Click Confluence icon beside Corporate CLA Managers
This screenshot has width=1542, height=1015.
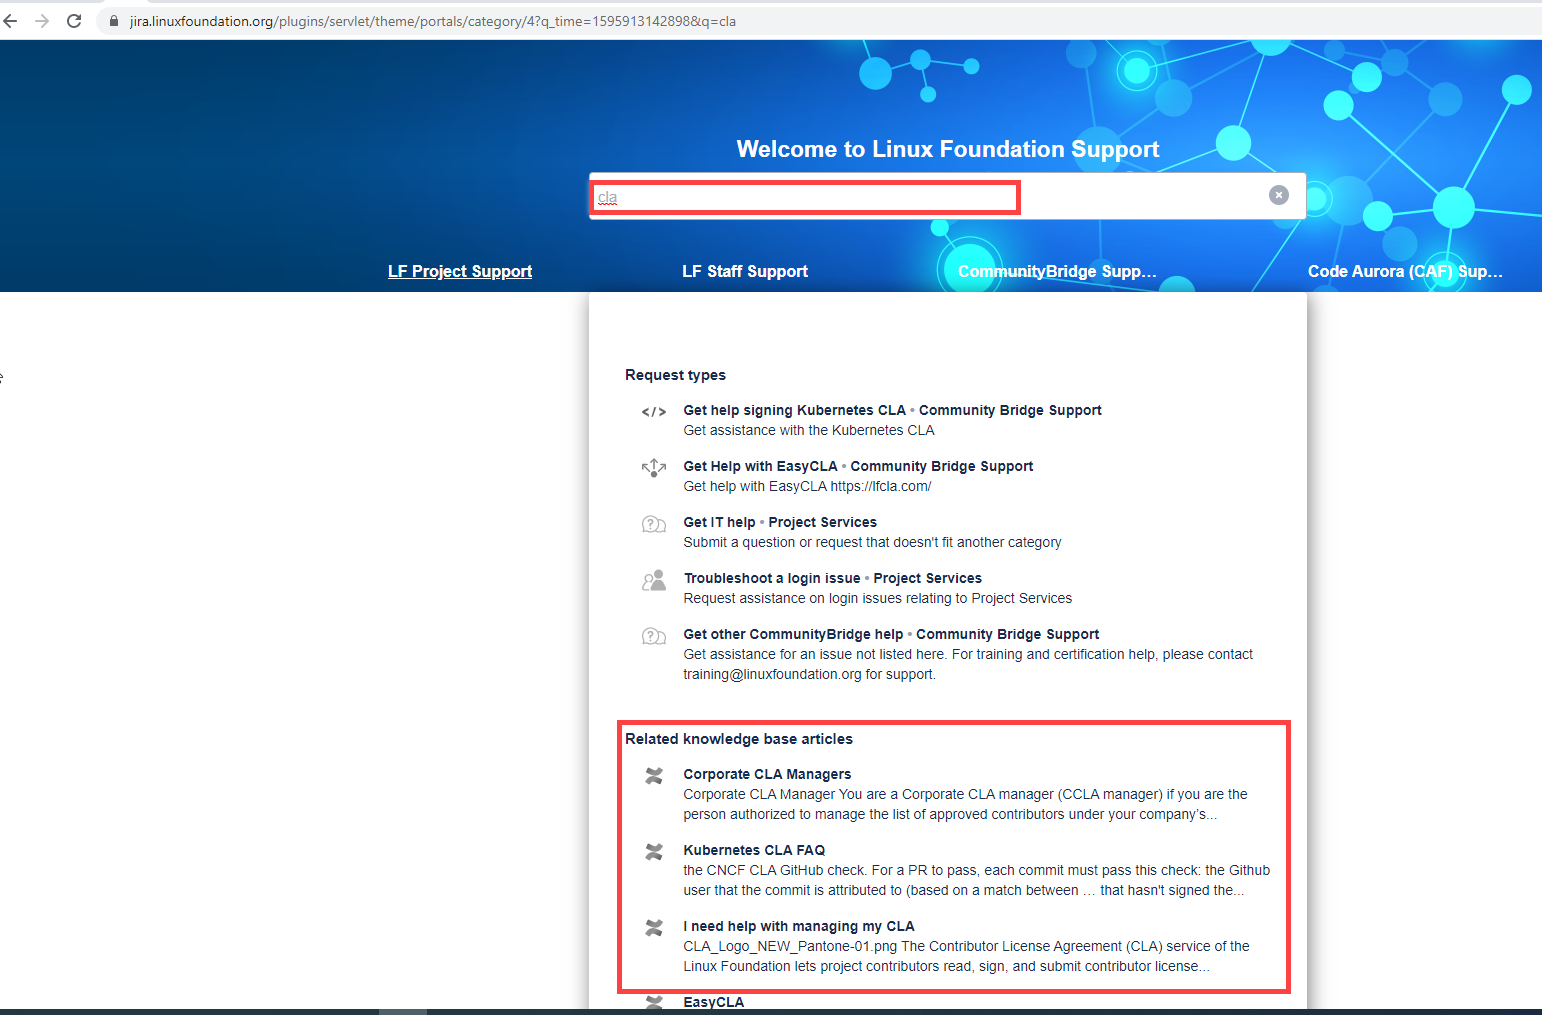[x=654, y=775]
